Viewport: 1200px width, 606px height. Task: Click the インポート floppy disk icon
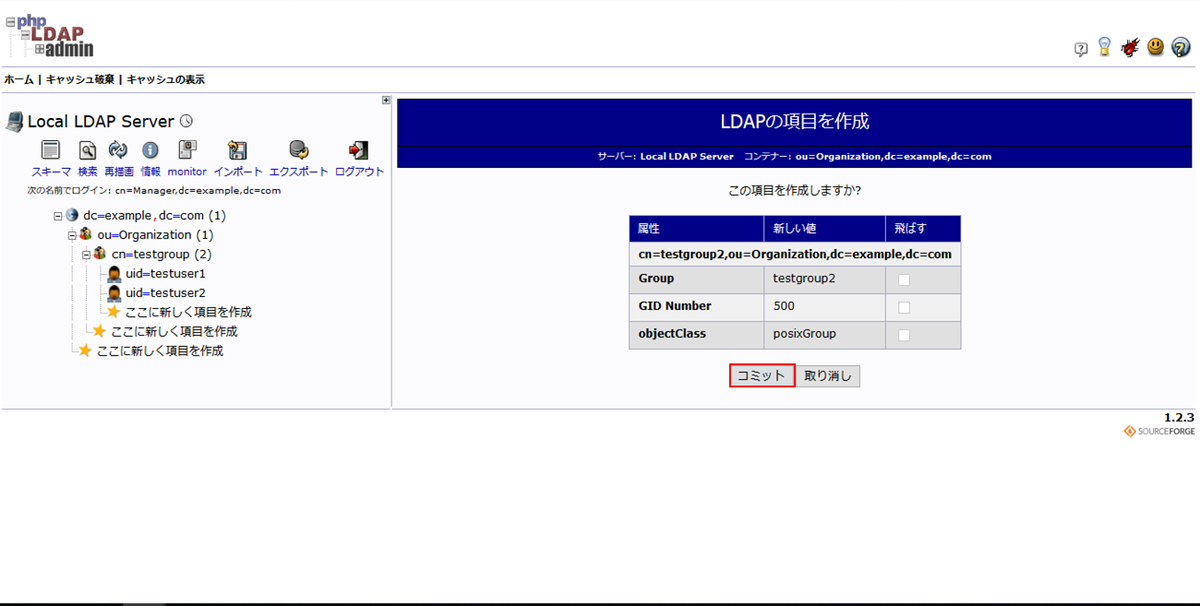[x=237, y=150]
